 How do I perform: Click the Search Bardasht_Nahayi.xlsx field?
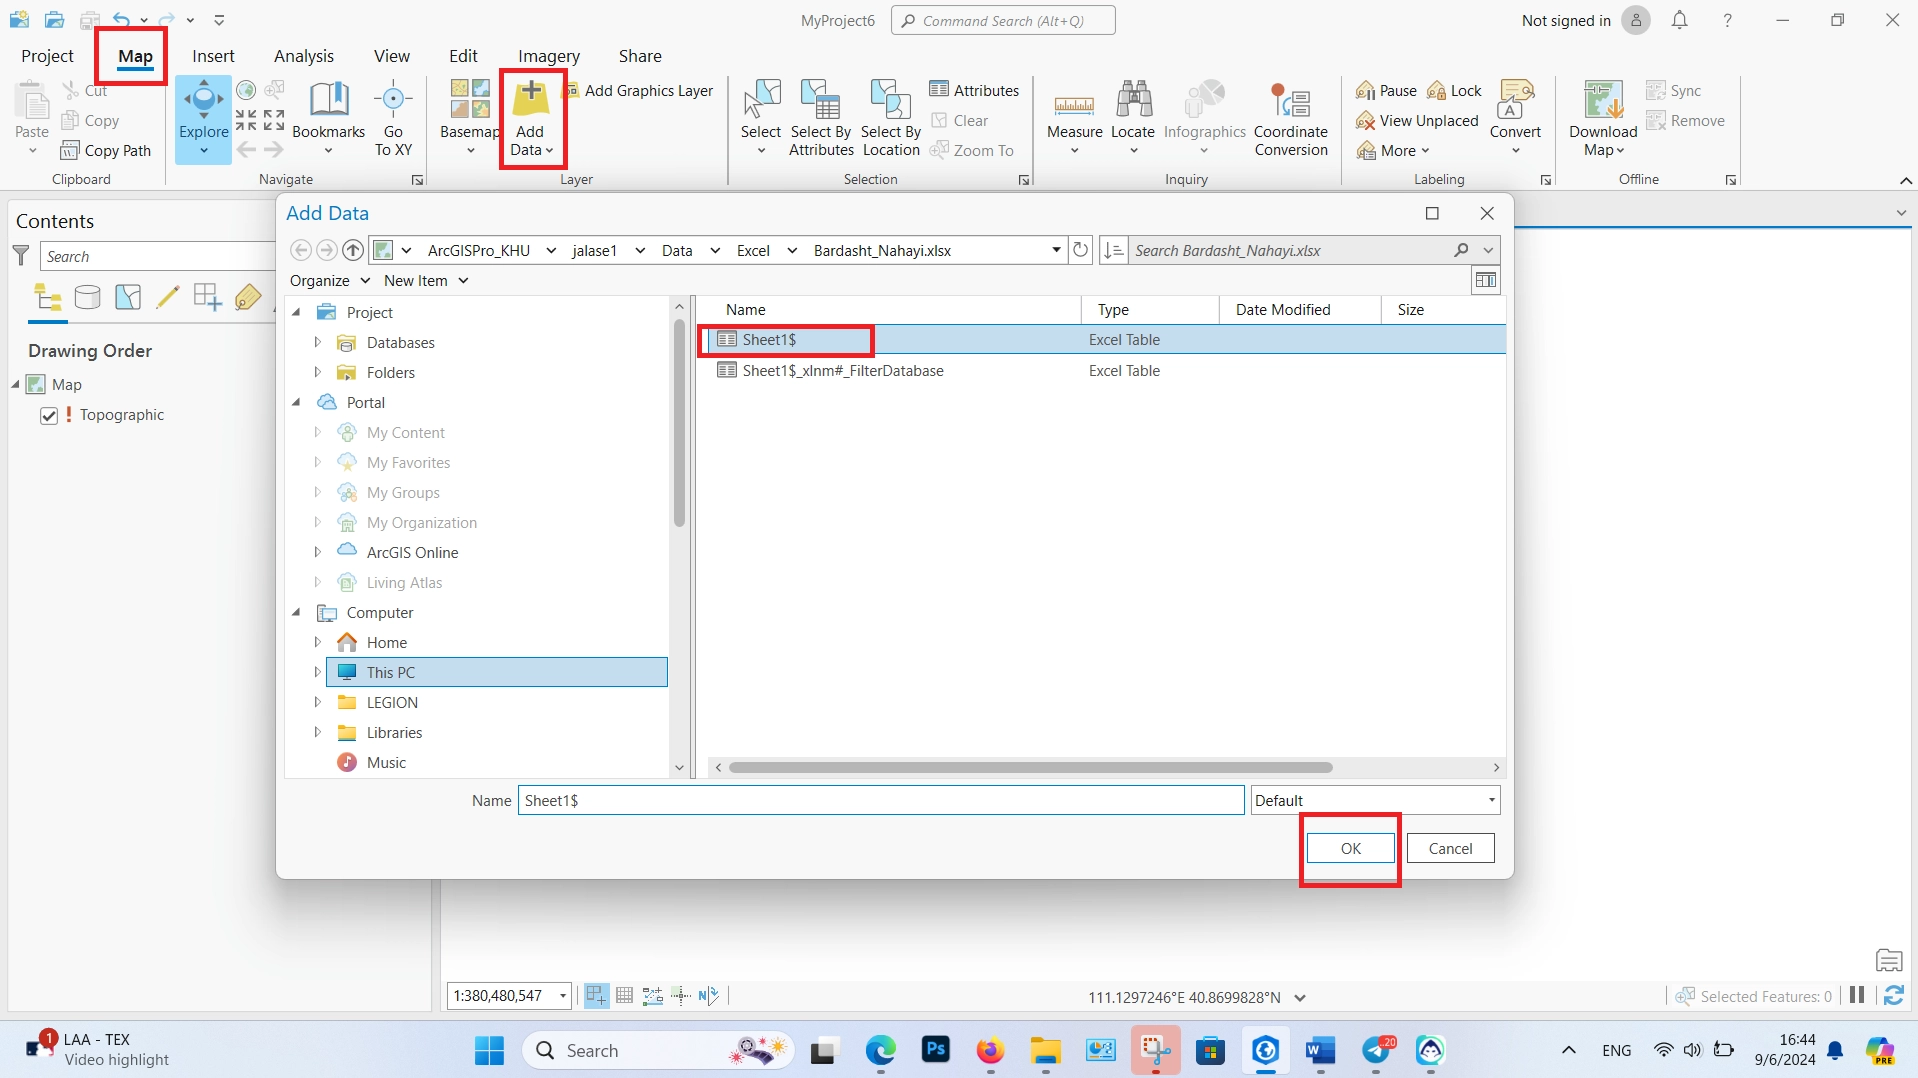coord(1288,250)
